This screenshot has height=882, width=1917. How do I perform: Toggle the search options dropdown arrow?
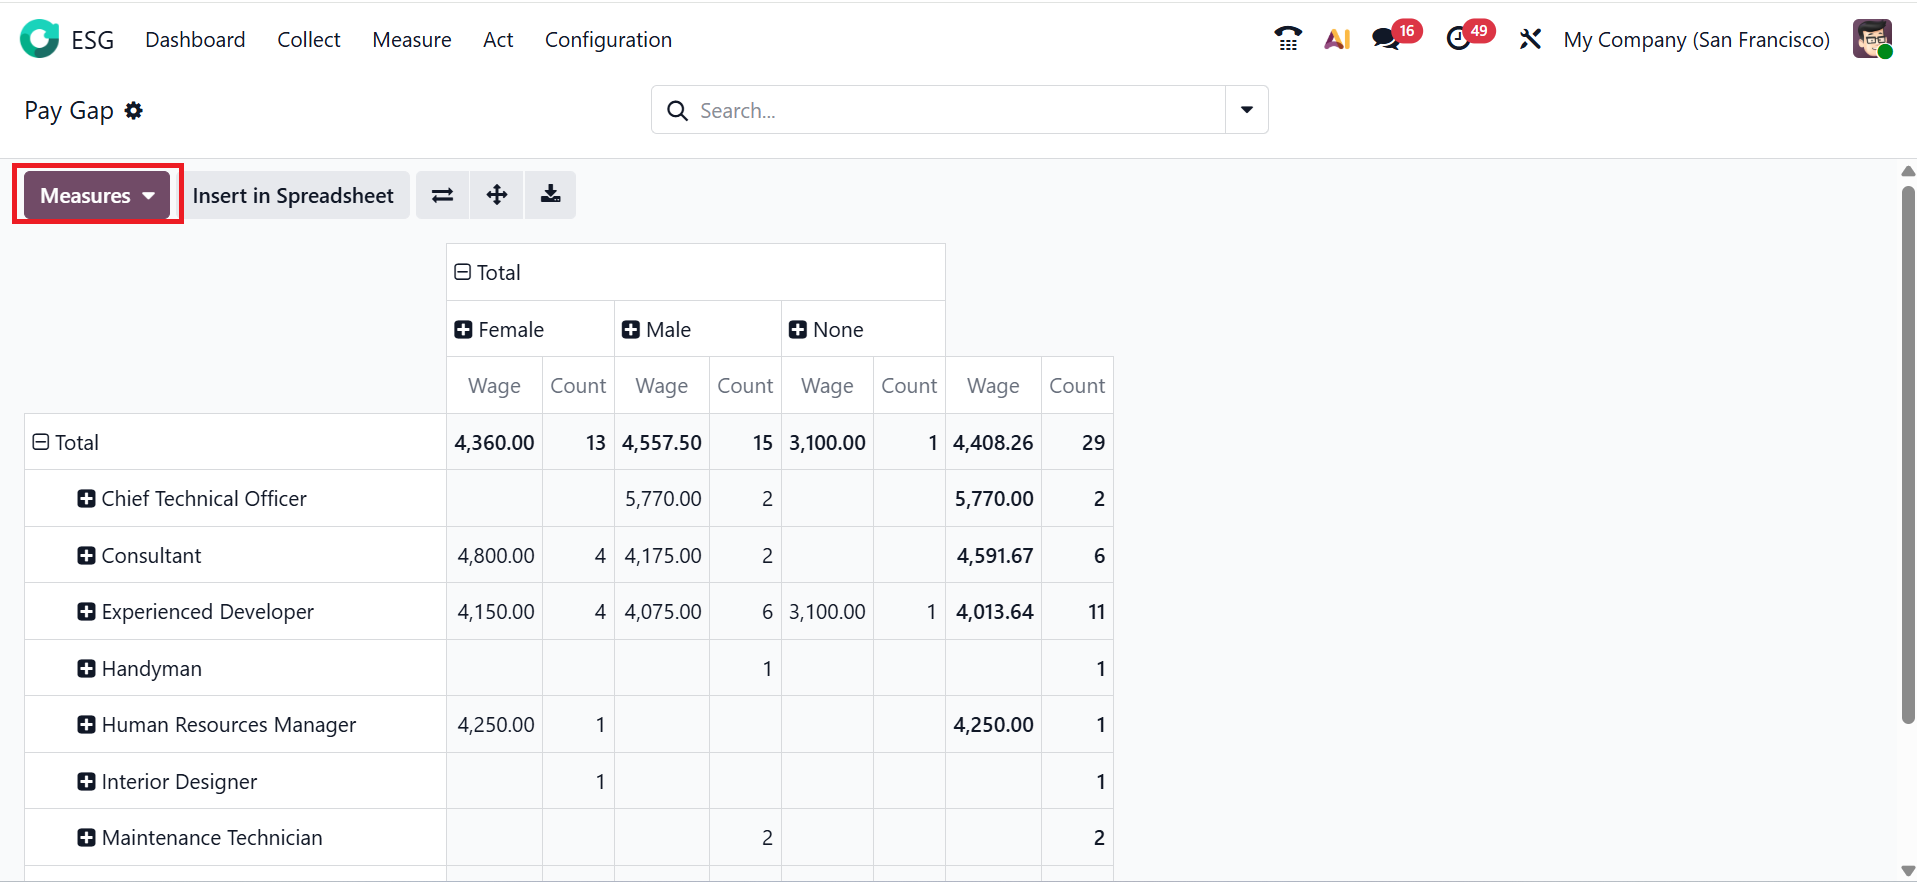point(1246,110)
